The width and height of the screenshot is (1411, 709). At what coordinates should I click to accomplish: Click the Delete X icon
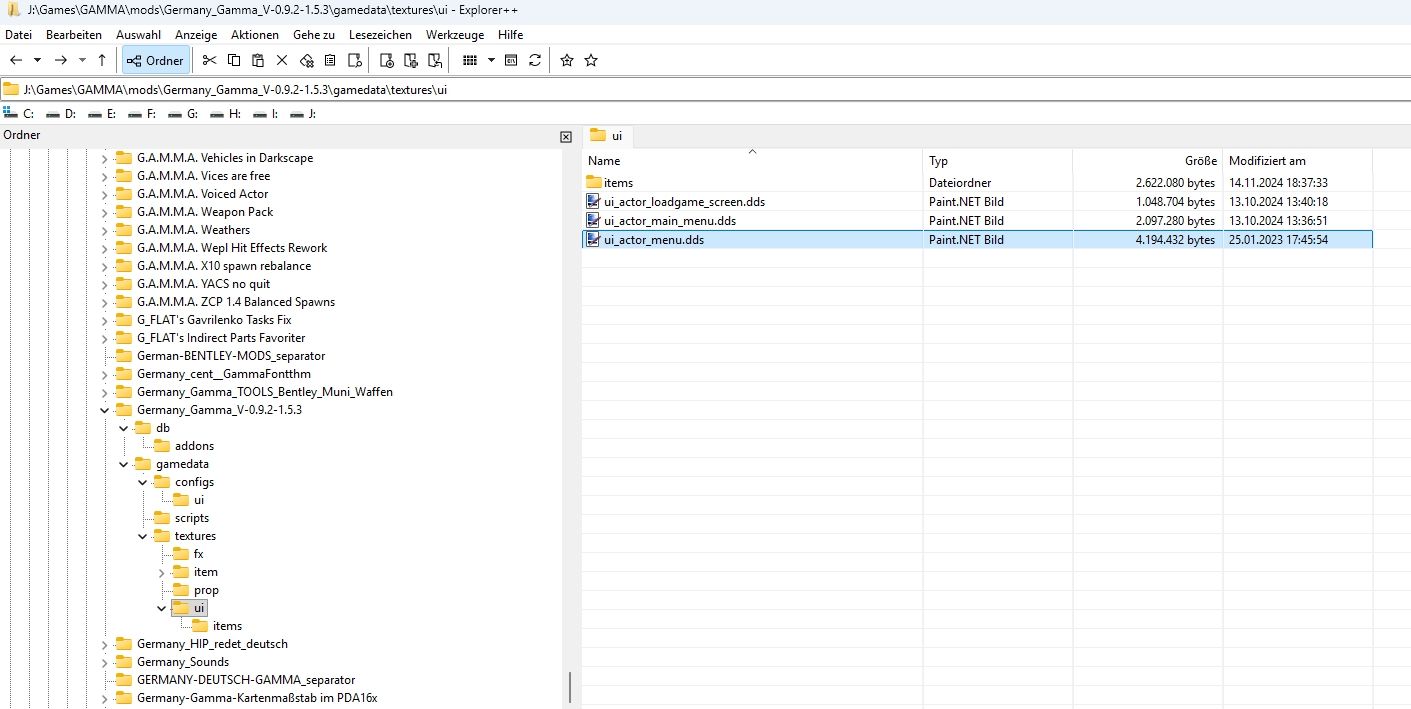click(282, 60)
